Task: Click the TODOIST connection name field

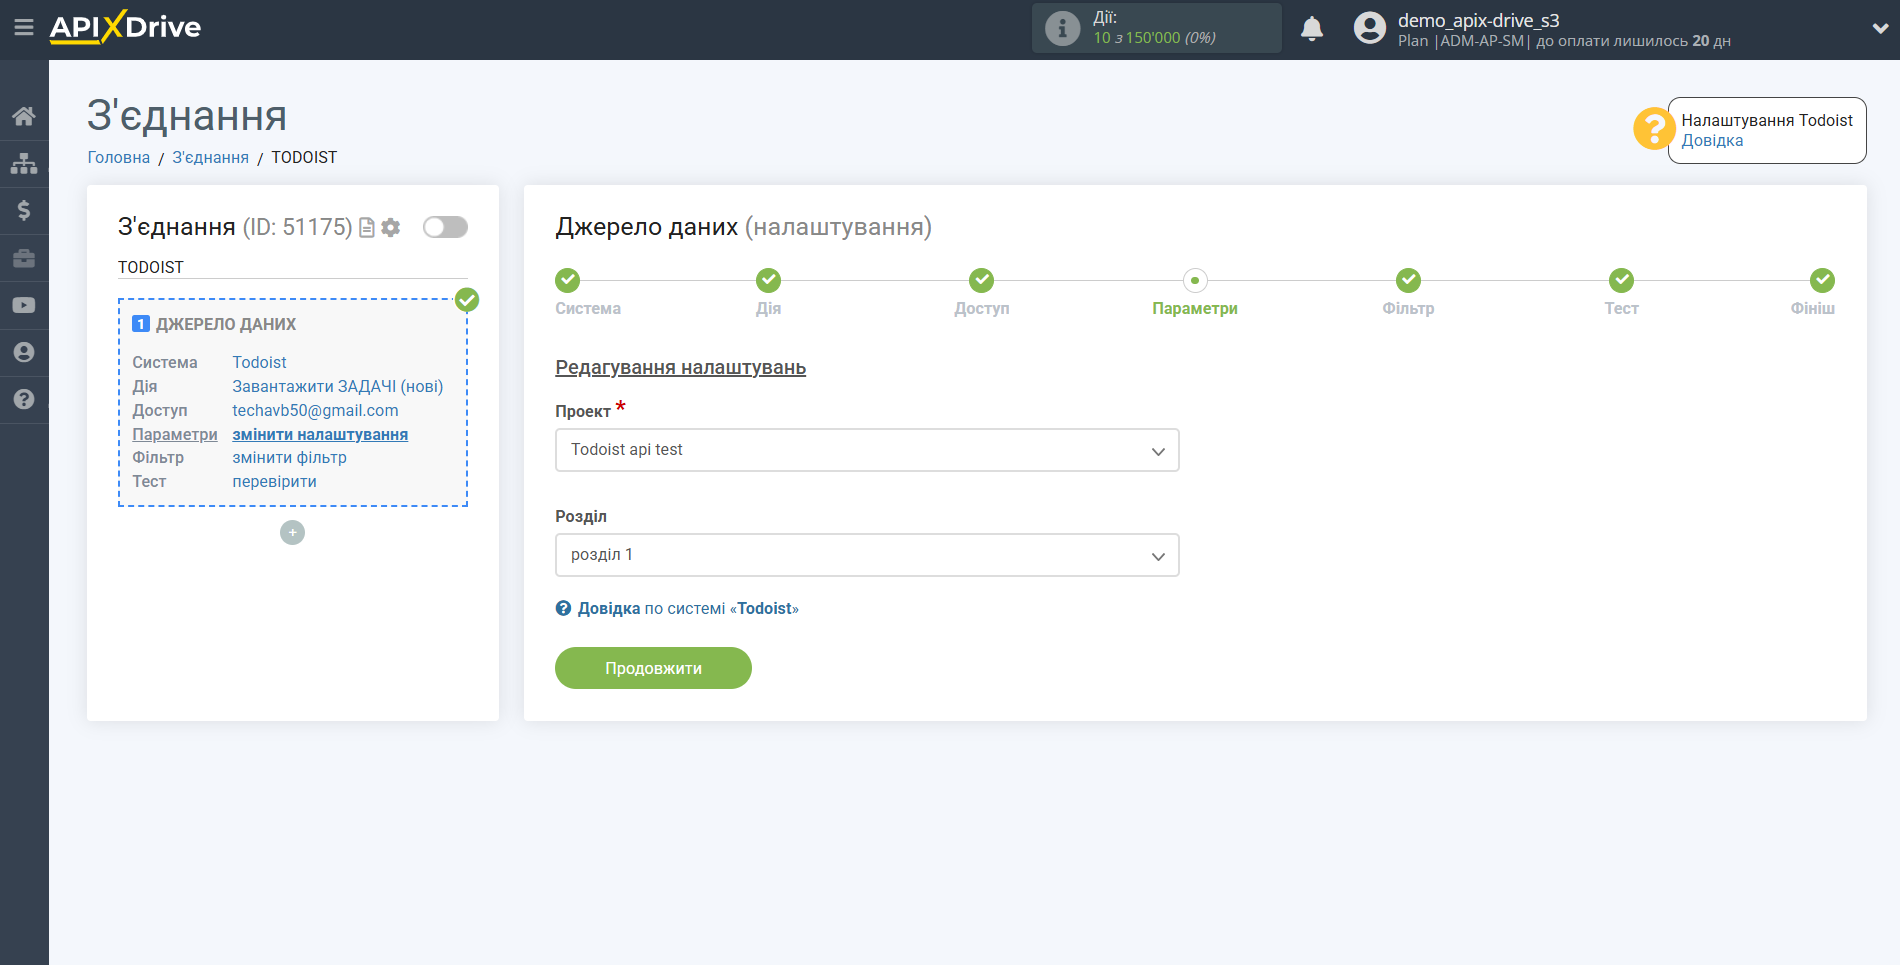Action: 292,267
